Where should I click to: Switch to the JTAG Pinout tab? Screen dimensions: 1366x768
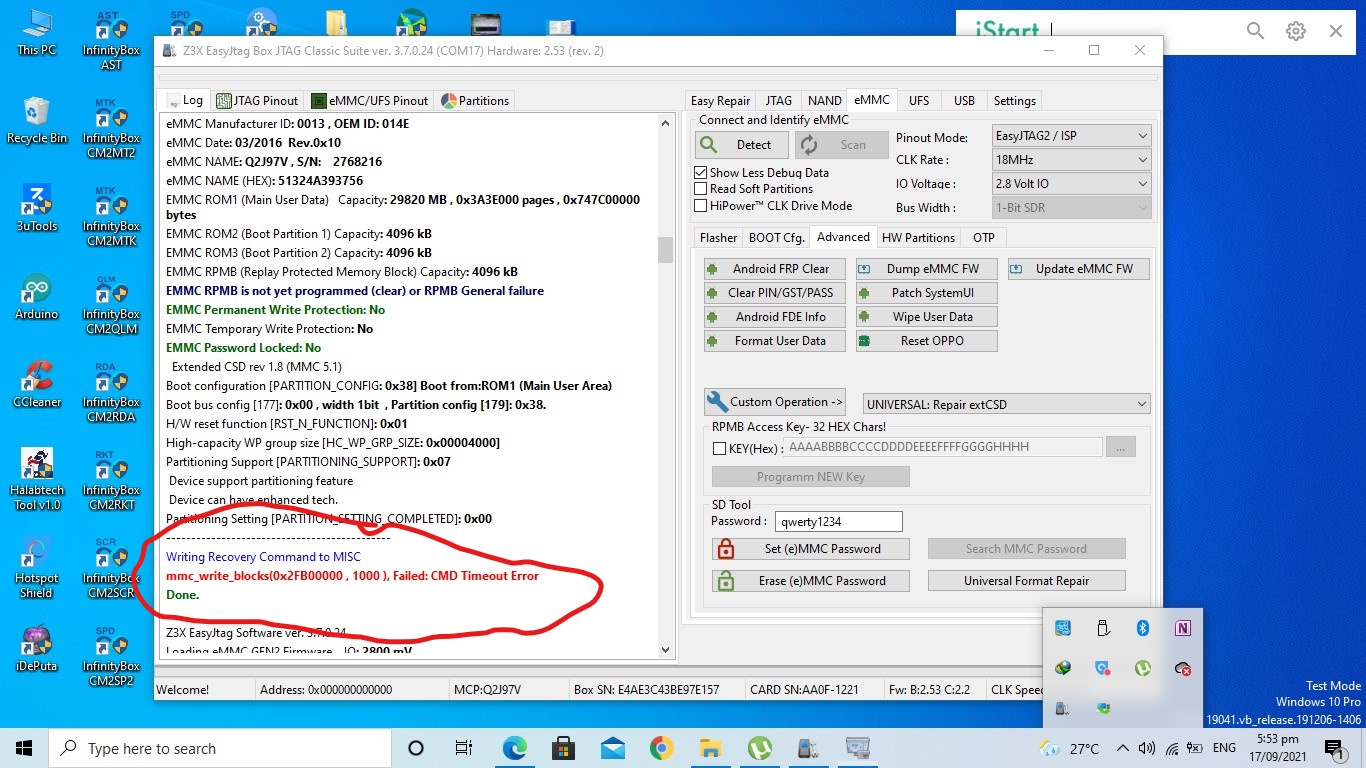pyautogui.click(x=258, y=101)
